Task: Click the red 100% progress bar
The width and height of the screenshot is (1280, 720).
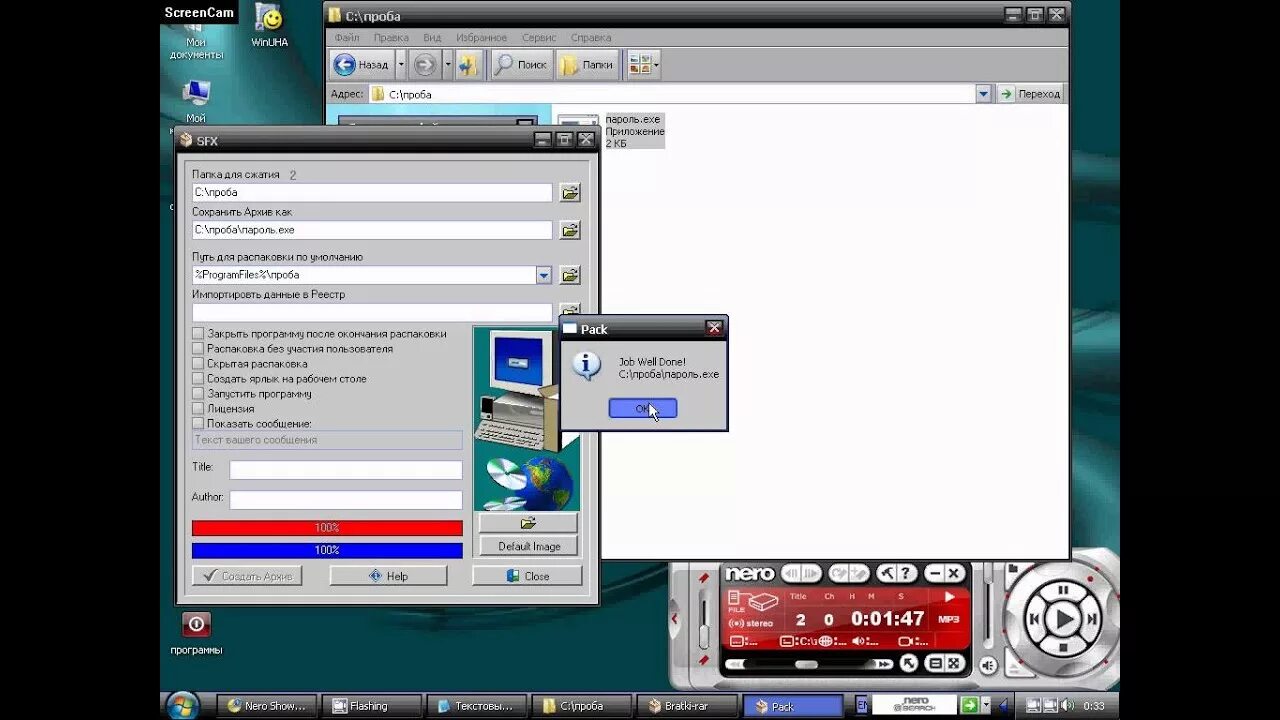Action: [x=327, y=528]
